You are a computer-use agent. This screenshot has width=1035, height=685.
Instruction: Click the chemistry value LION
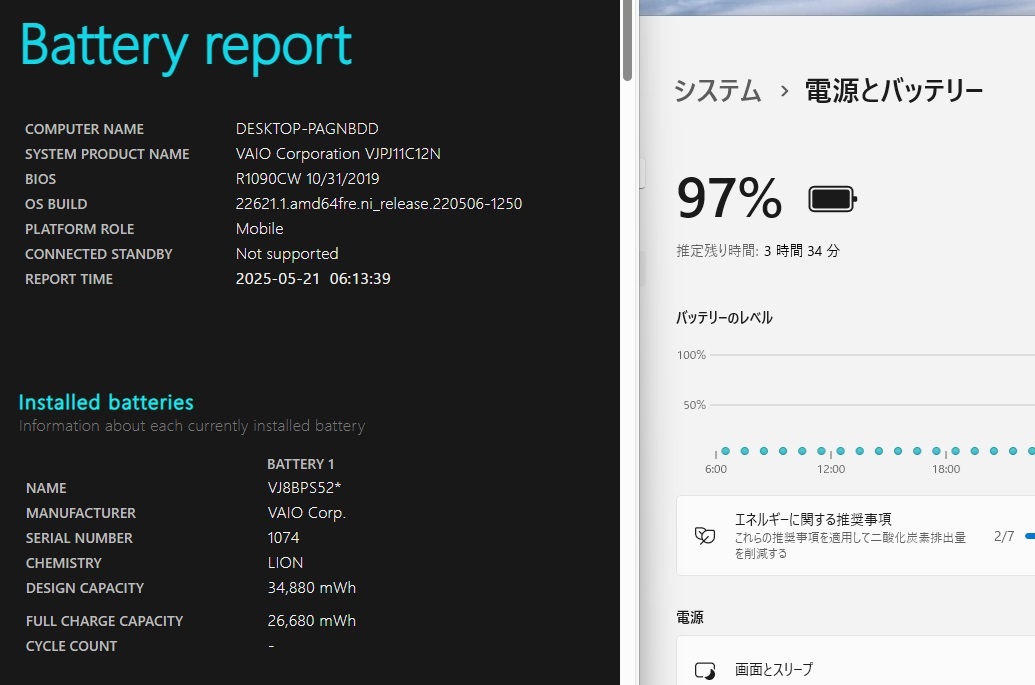(x=285, y=563)
